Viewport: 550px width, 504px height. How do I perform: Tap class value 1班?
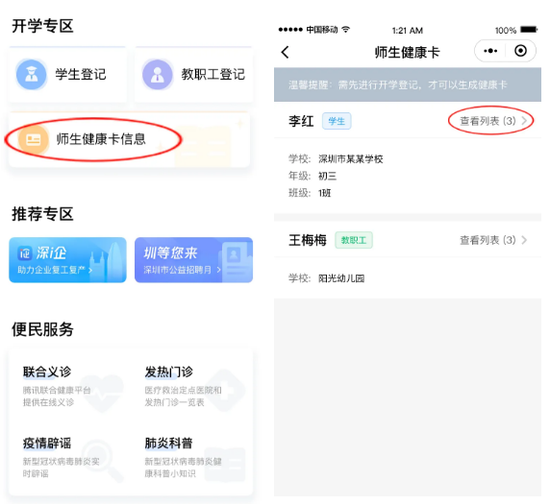[324, 193]
